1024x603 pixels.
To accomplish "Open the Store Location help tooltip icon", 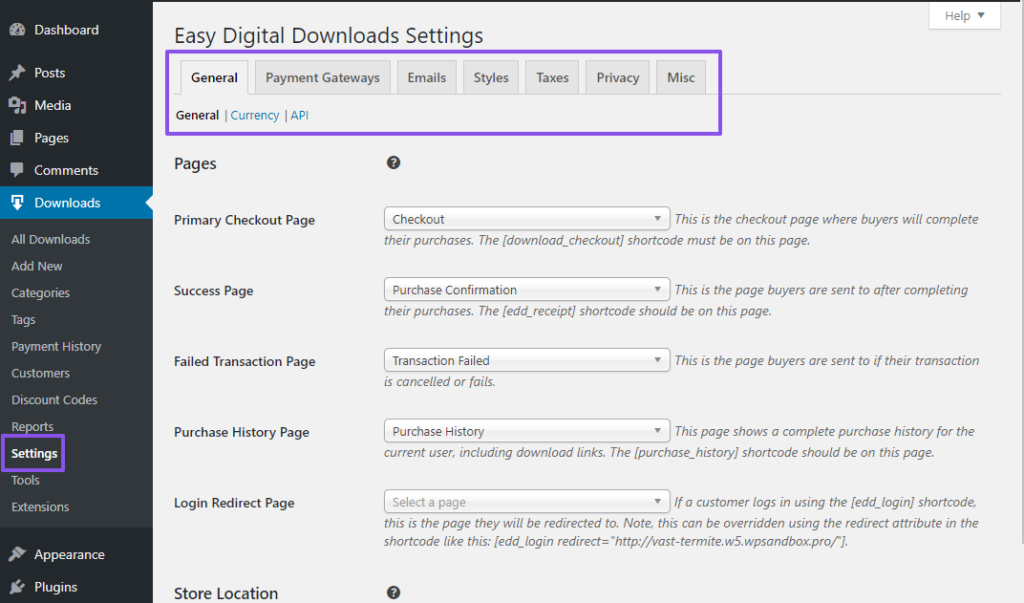I will 393,593.
